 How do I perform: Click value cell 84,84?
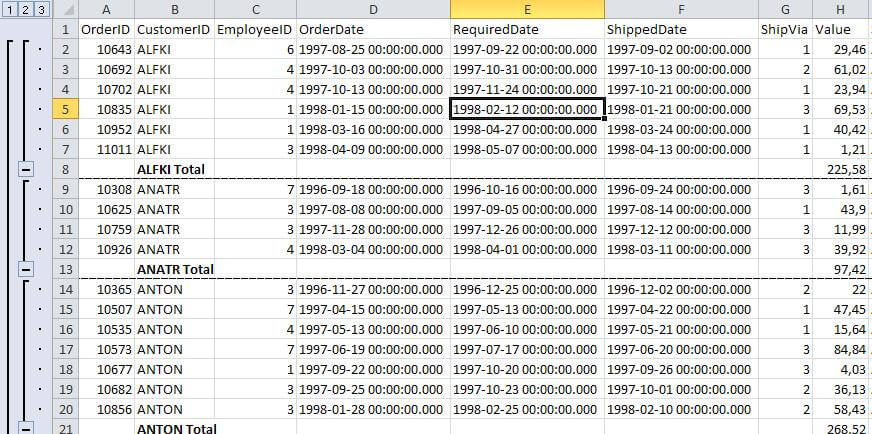pyautogui.click(x=841, y=350)
